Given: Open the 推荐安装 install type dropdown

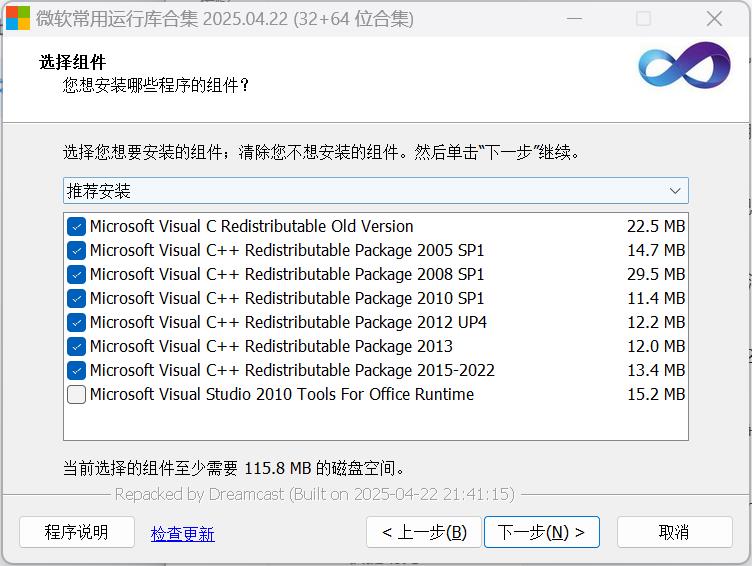Looking at the screenshot, I should pos(375,190).
